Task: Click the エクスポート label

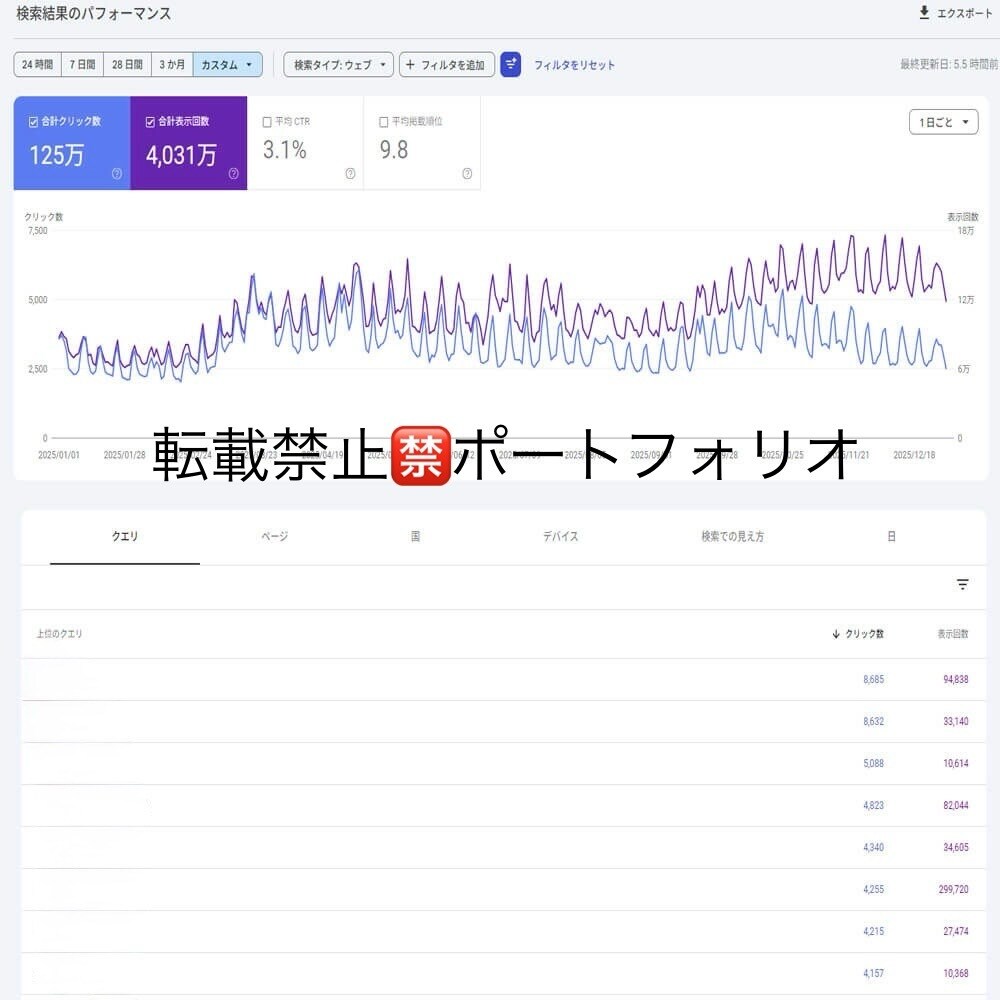Action: pos(964,13)
